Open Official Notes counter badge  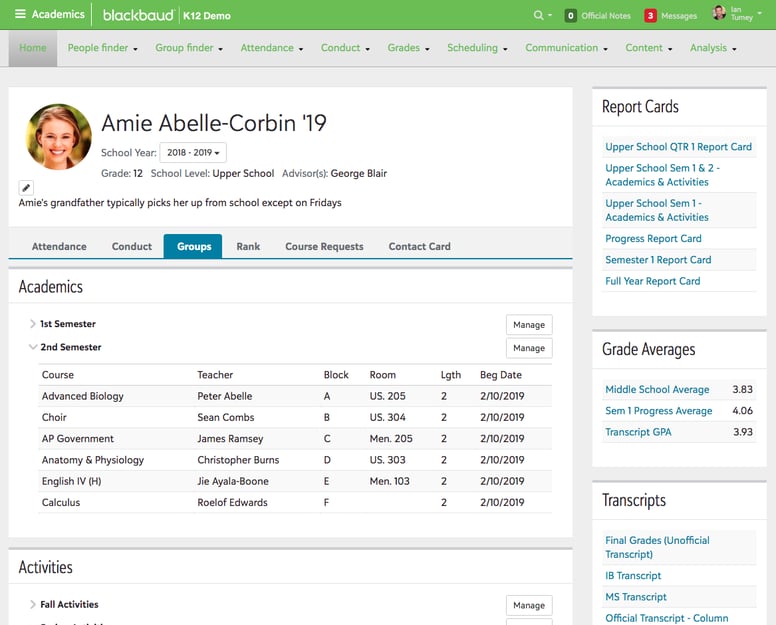point(570,16)
